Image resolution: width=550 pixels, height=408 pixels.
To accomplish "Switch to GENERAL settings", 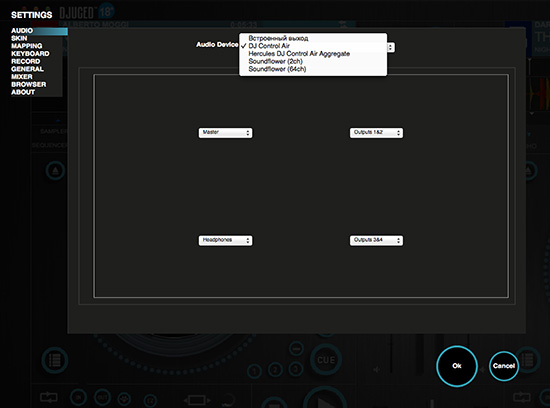I will 27,69.
